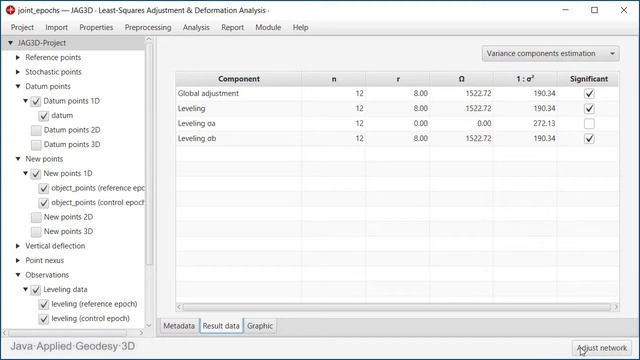Image resolution: width=640 pixels, height=360 pixels.
Task: Uncheck leveling (control epoch) checkbox
Action: (x=44, y=319)
